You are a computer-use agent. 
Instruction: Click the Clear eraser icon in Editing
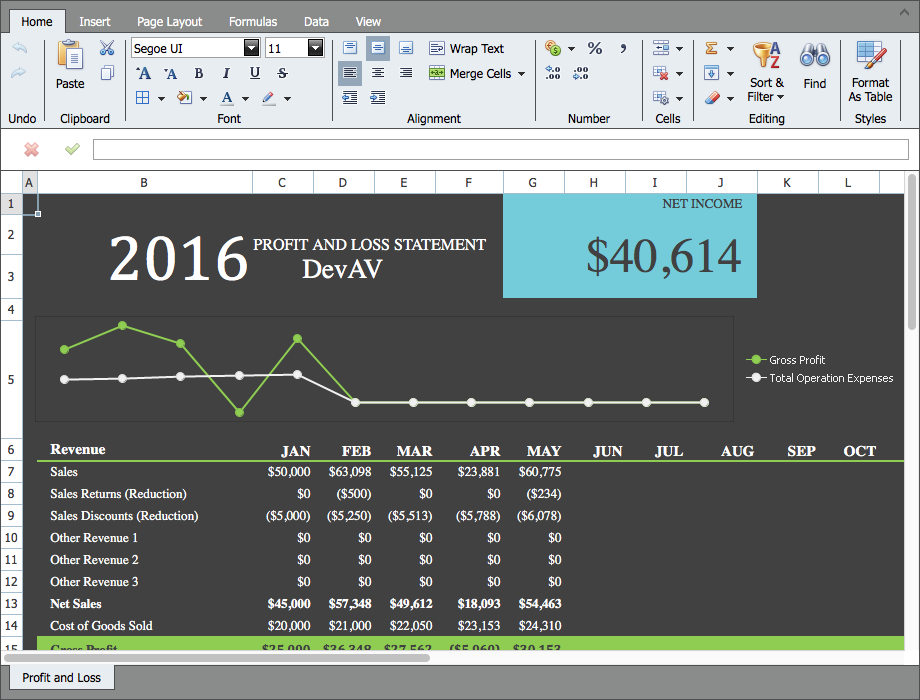[x=711, y=98]
